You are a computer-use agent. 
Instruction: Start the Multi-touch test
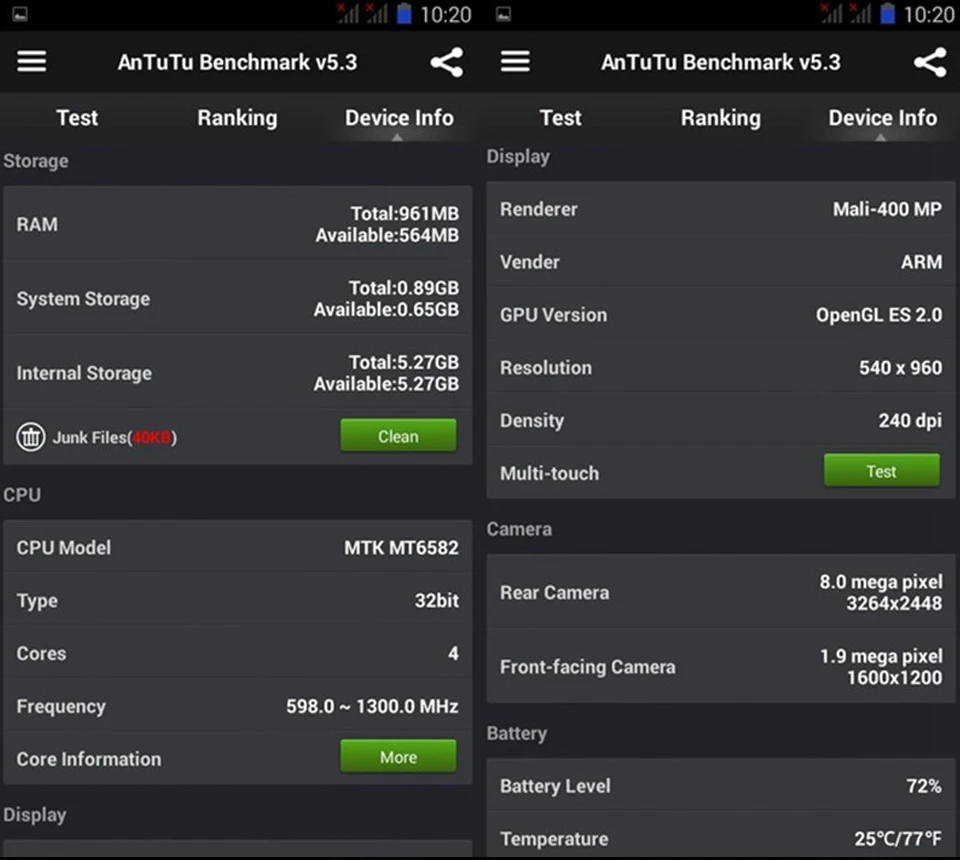(882, 471)
